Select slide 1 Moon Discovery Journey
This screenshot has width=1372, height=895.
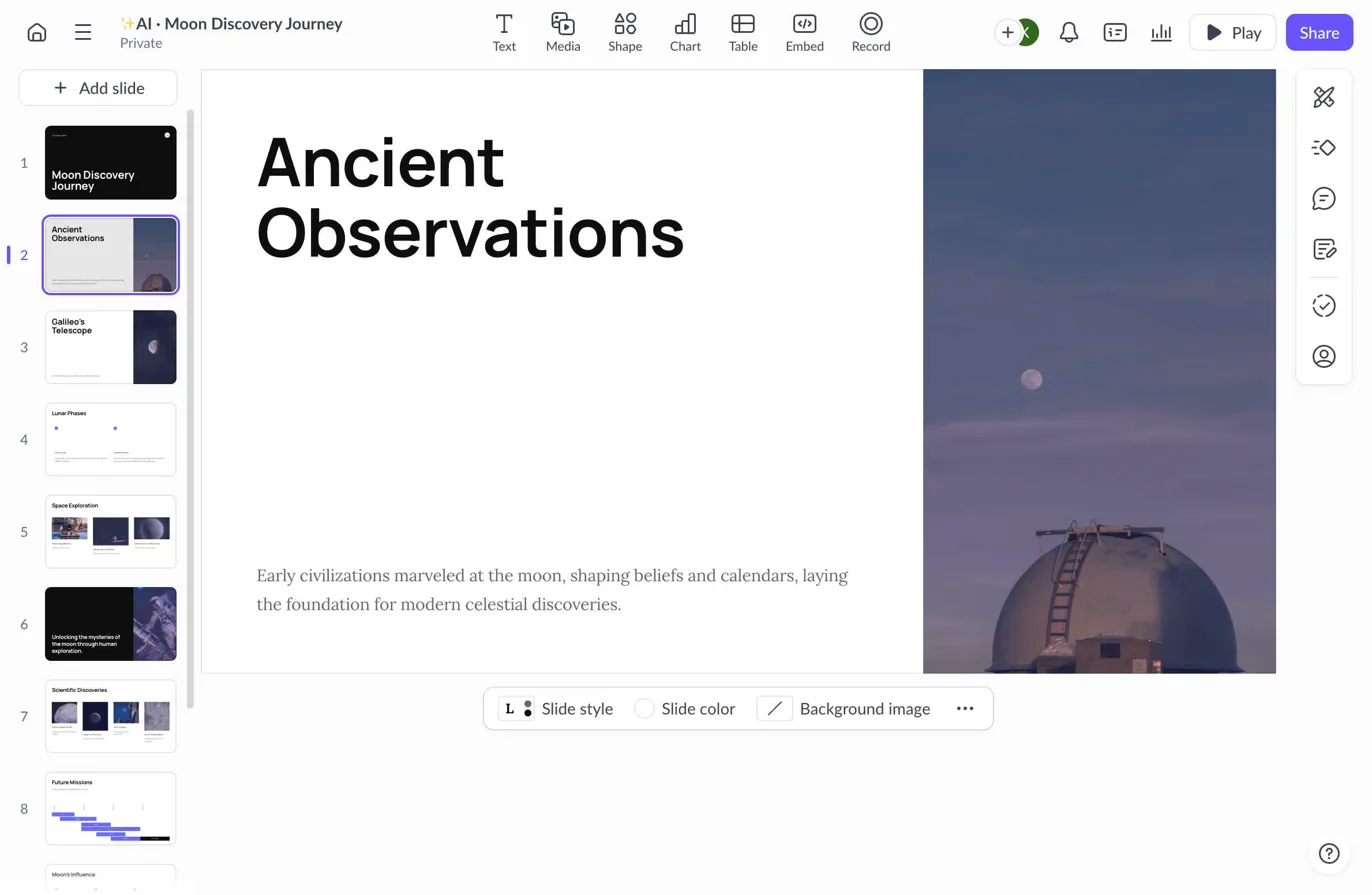point(111,162)
